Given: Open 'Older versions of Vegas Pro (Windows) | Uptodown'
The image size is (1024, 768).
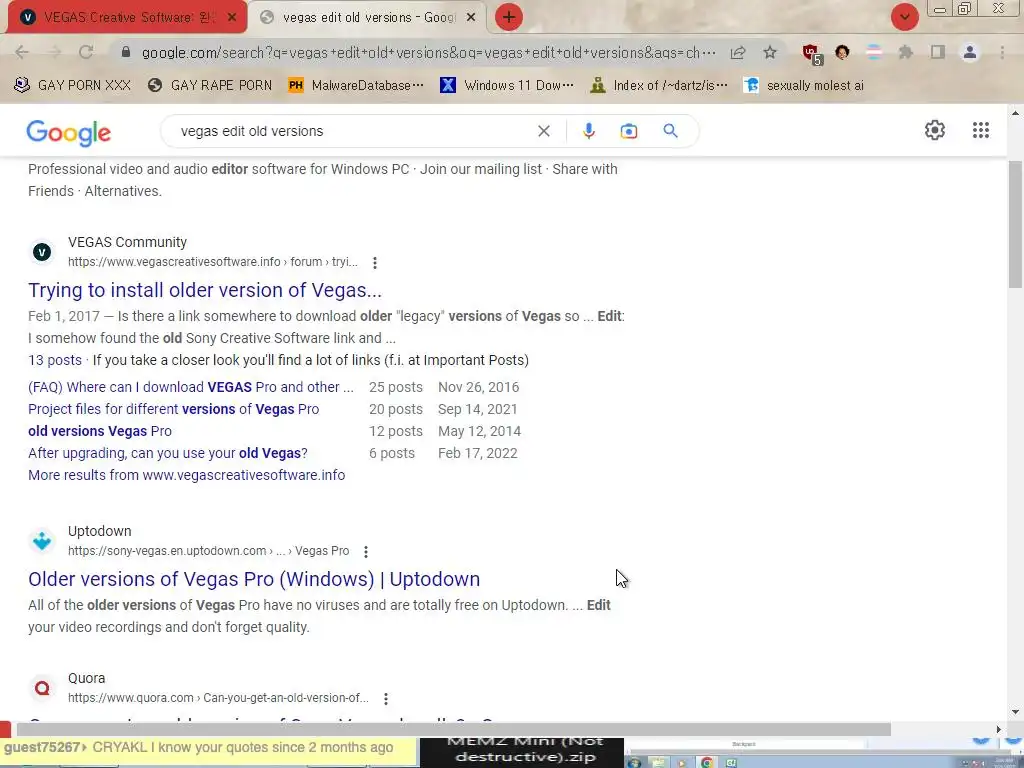Looking at the screenshot, I should click(x=254, y=579).
